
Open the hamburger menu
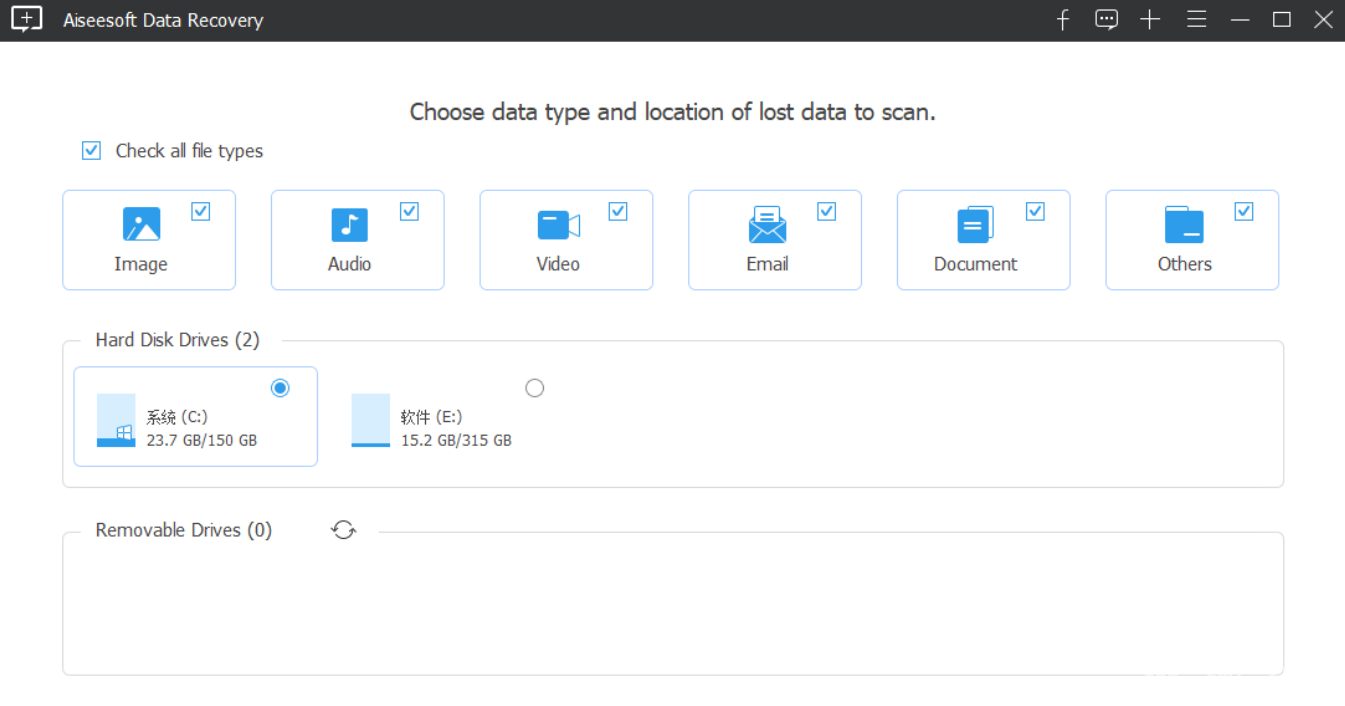point(1196,20)
